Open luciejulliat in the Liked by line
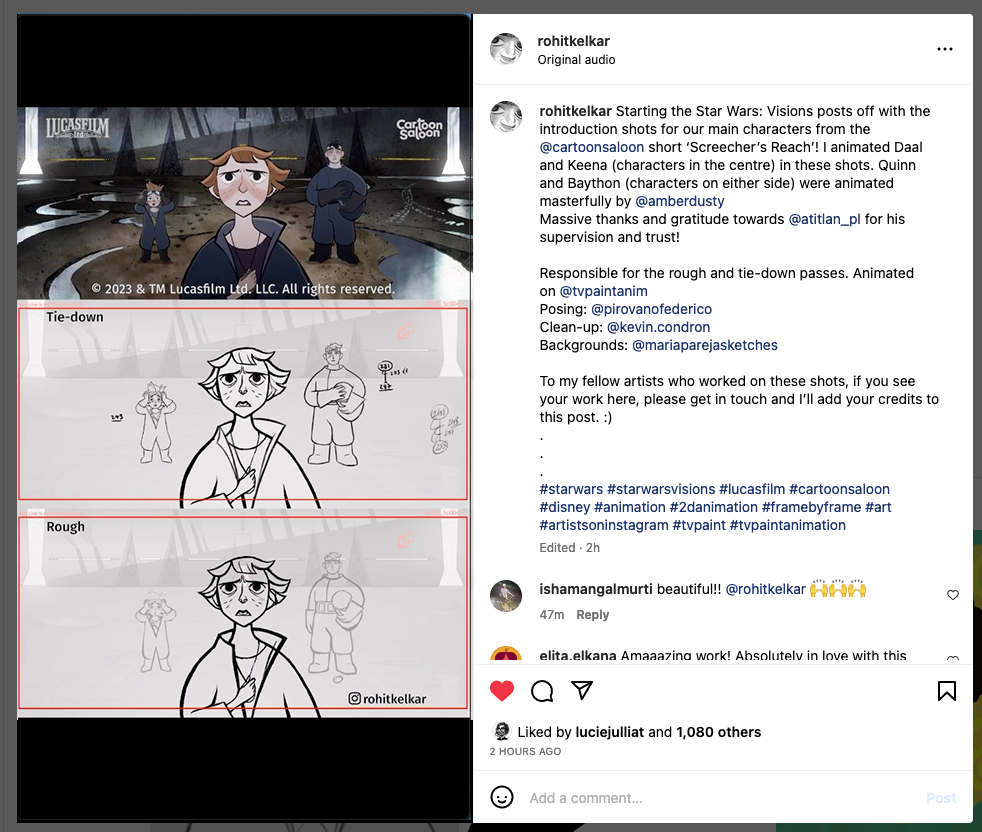982x832 pixels. tap(609, 732)
